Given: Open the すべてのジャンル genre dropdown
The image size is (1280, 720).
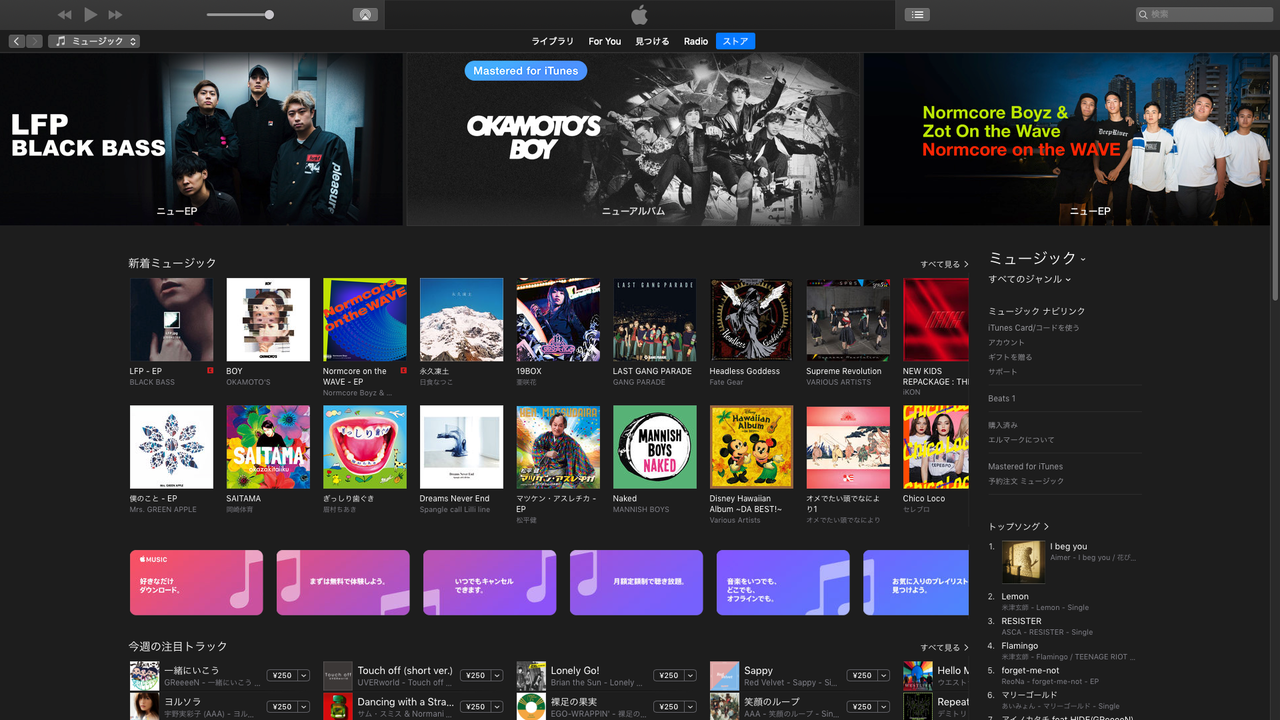Looking at the screenshot, I should click(1030, 279).
